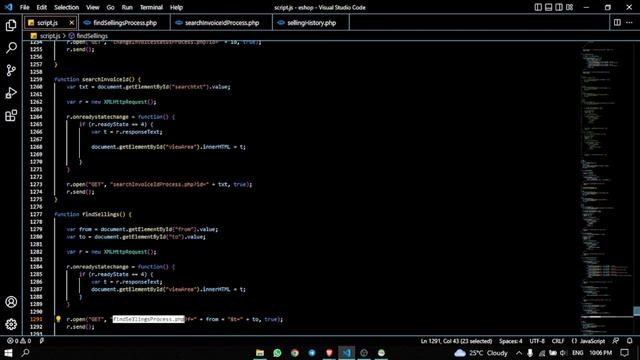Change end of line sequence CRLF

[558, 341]
